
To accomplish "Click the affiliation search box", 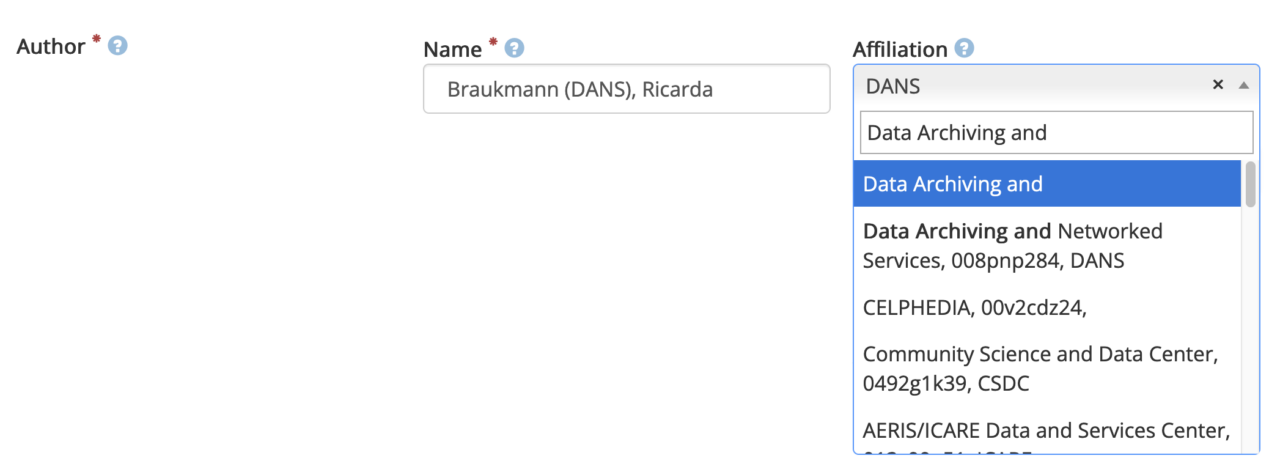I will coord(1056,133).
